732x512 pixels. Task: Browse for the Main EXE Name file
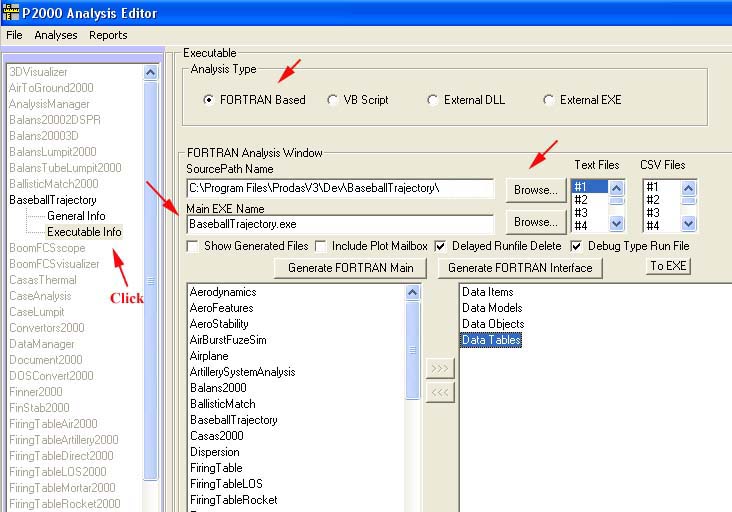point(535,222)
